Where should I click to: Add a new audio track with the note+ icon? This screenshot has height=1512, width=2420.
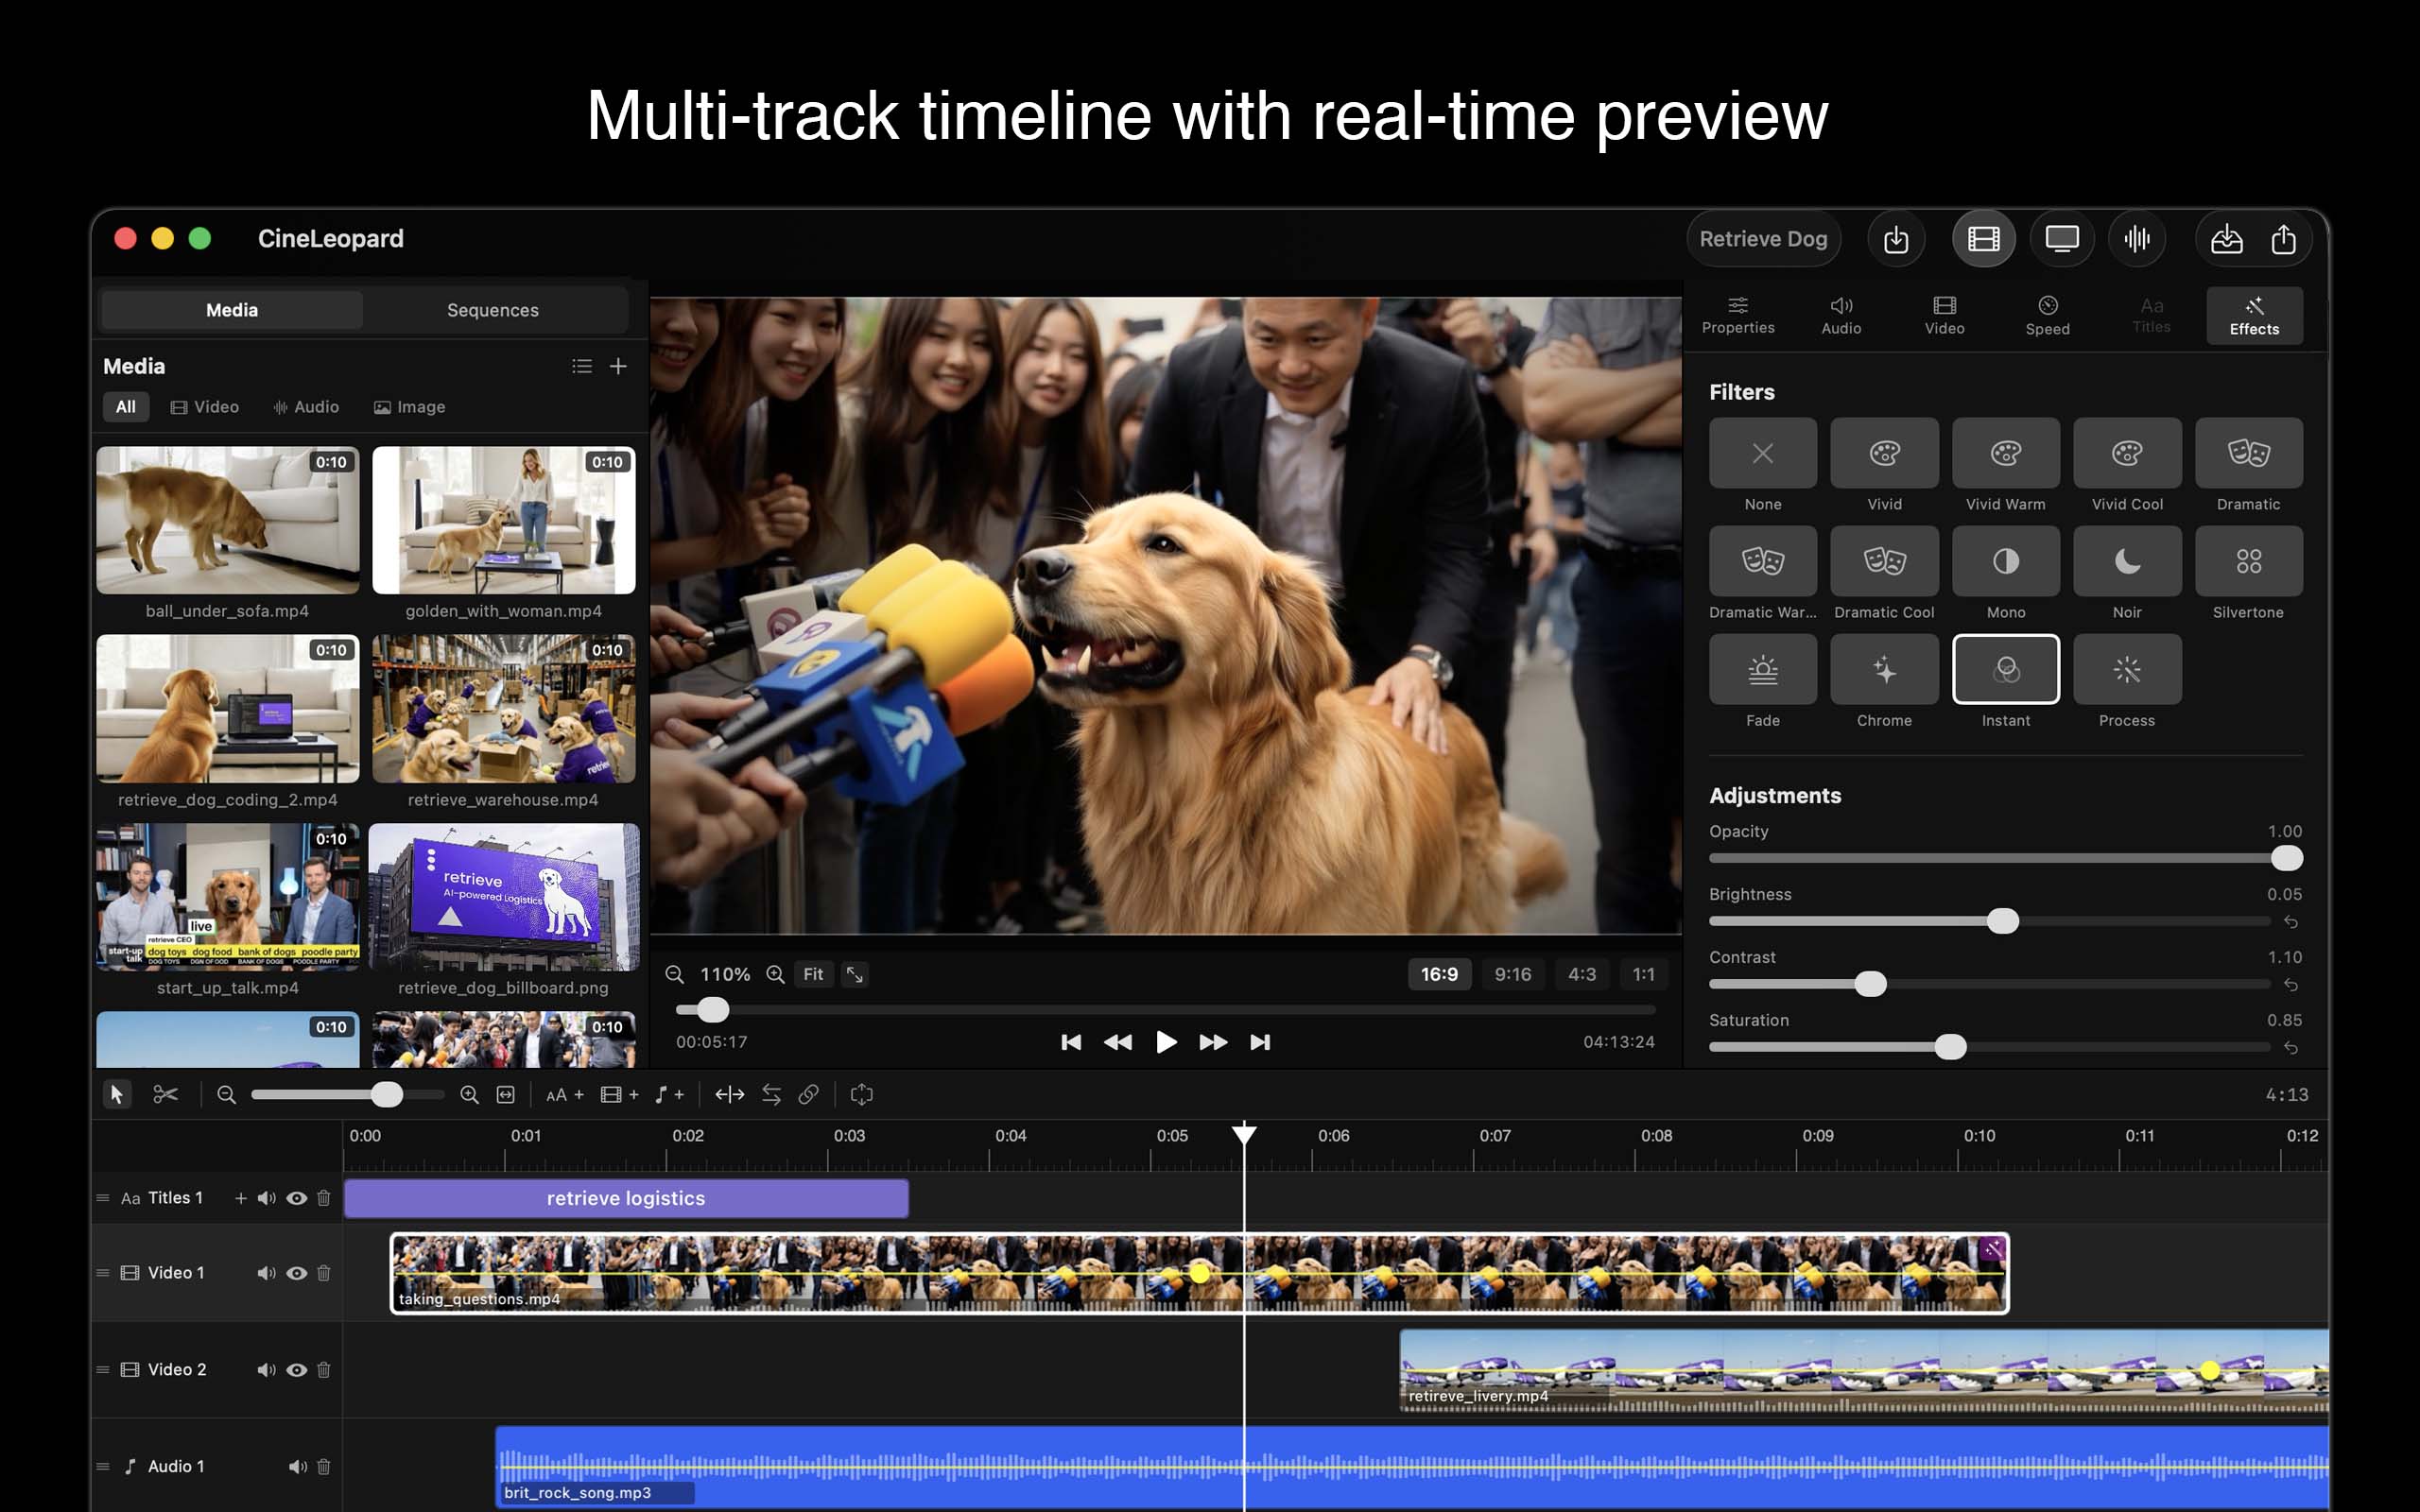coord(668,1093)
